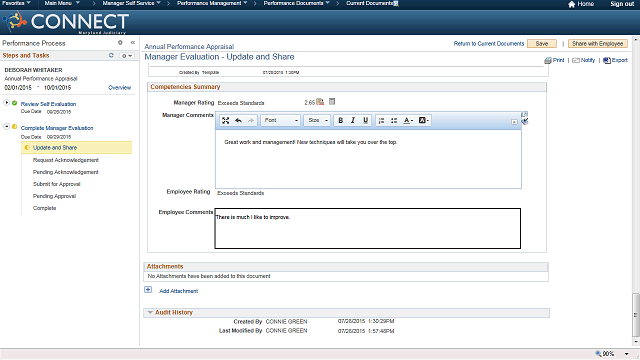The width and height of the screenshot is (640, 360).
Task: Maximize the Manager Comments editor
Action: (x=225, y=120)
